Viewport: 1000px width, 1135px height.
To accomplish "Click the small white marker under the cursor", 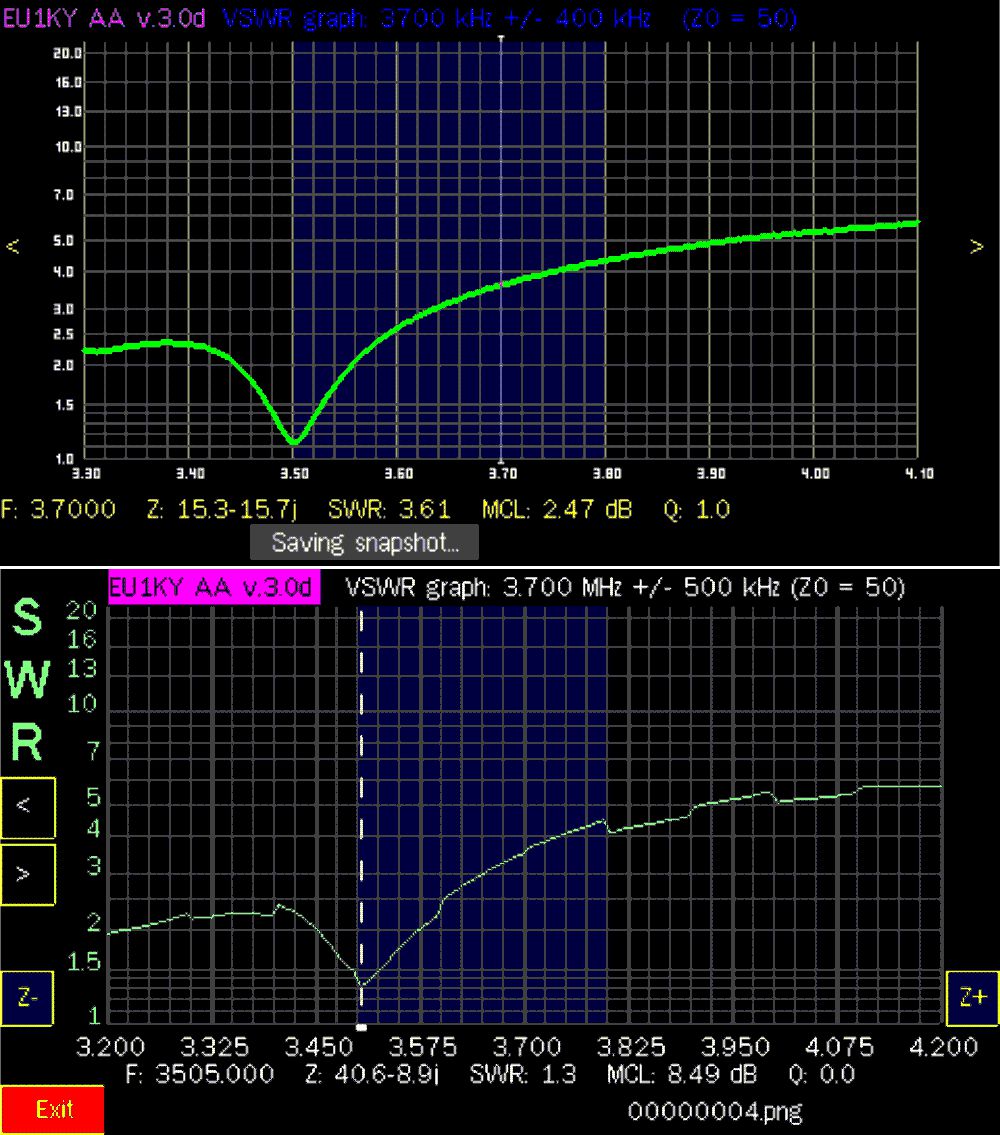I will pos(361,1026).
